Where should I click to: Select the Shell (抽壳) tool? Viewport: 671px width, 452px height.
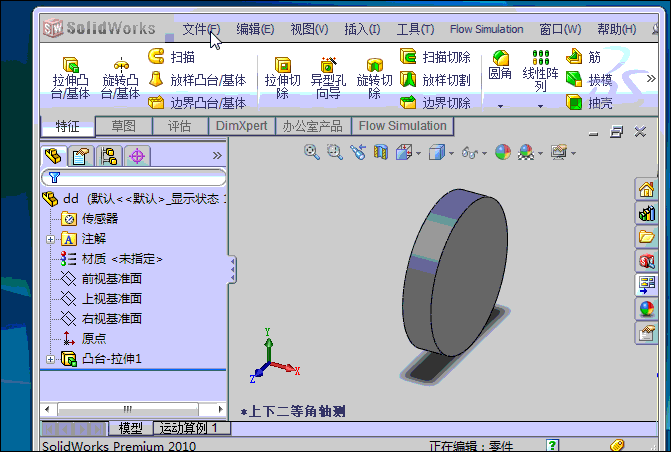[589, 103]
